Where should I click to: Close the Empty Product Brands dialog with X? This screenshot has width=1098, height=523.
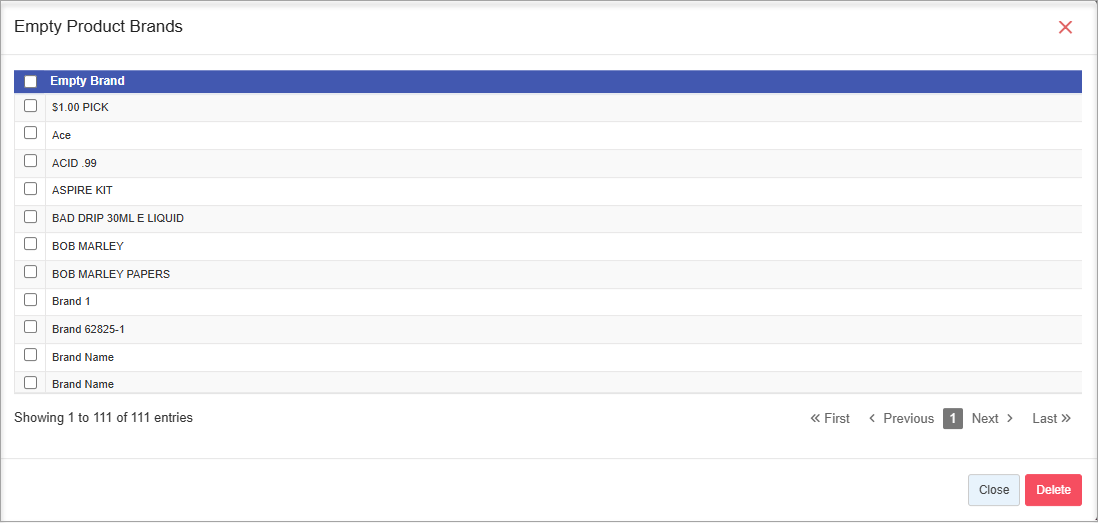click(x=1065, y=28)
